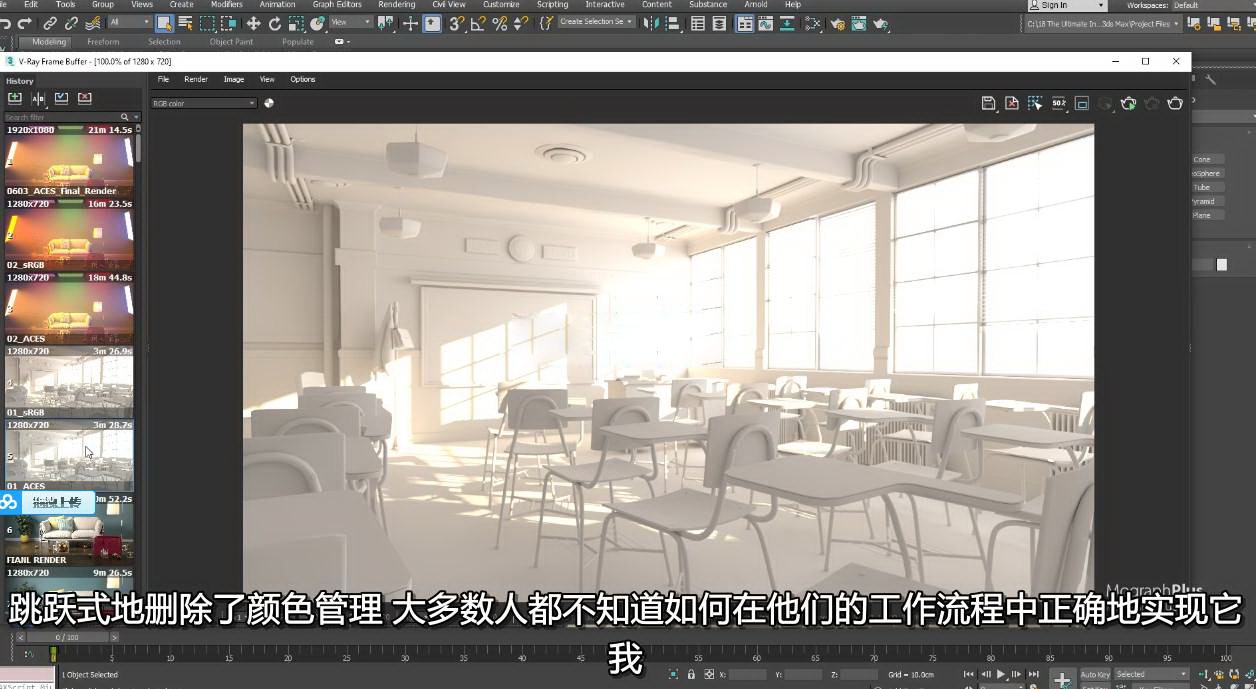Toggle the VFB region render icon
This screenshot has width=1256, height=689.
(x=1081, y=103)
